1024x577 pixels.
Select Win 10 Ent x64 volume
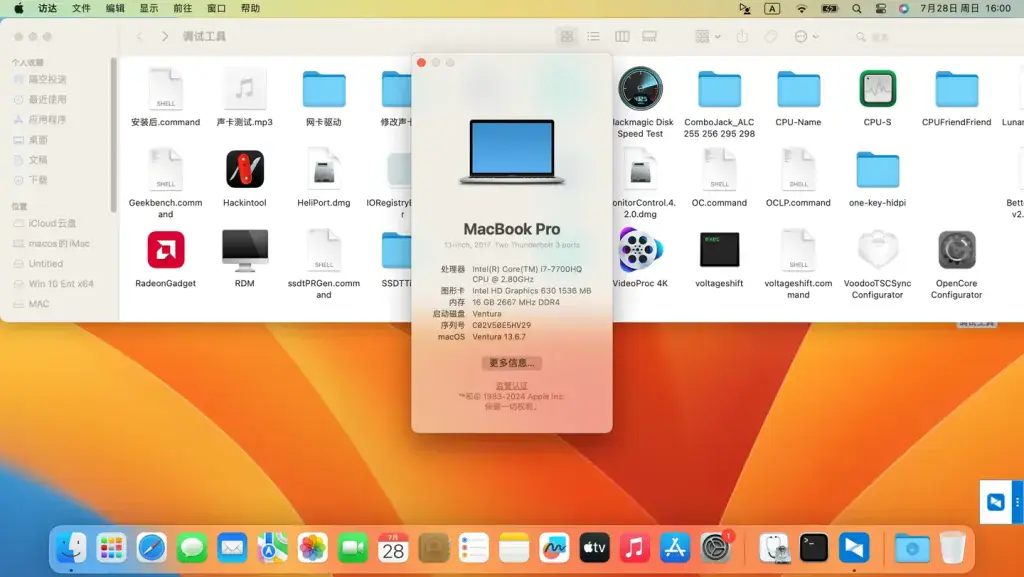coord(60,284)
